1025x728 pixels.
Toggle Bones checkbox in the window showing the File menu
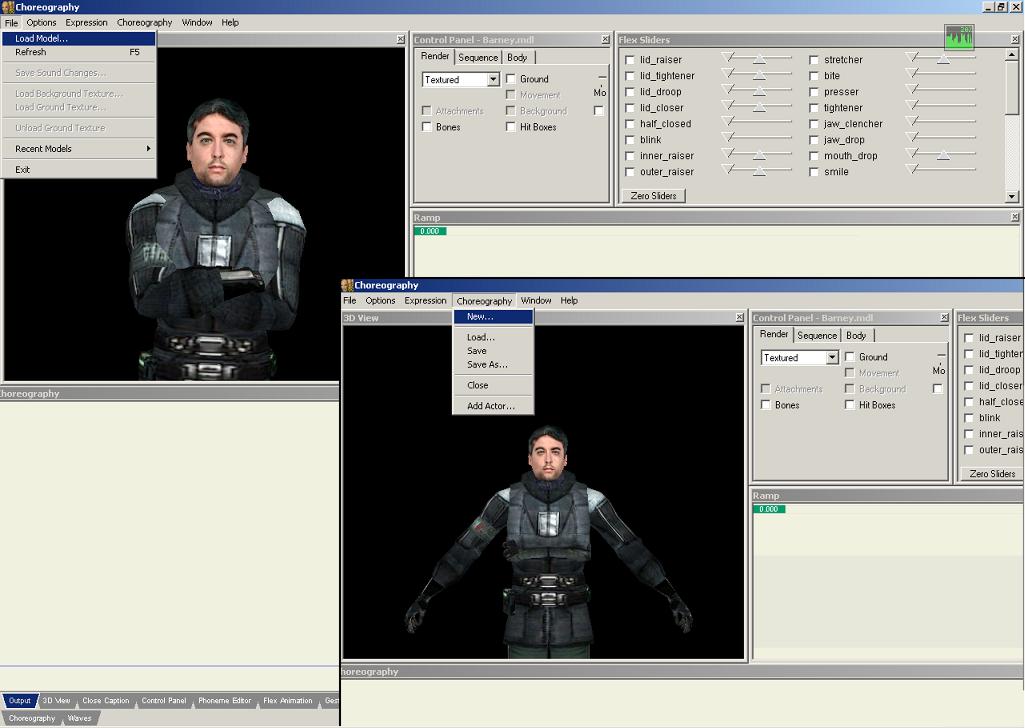click(427, 127)
